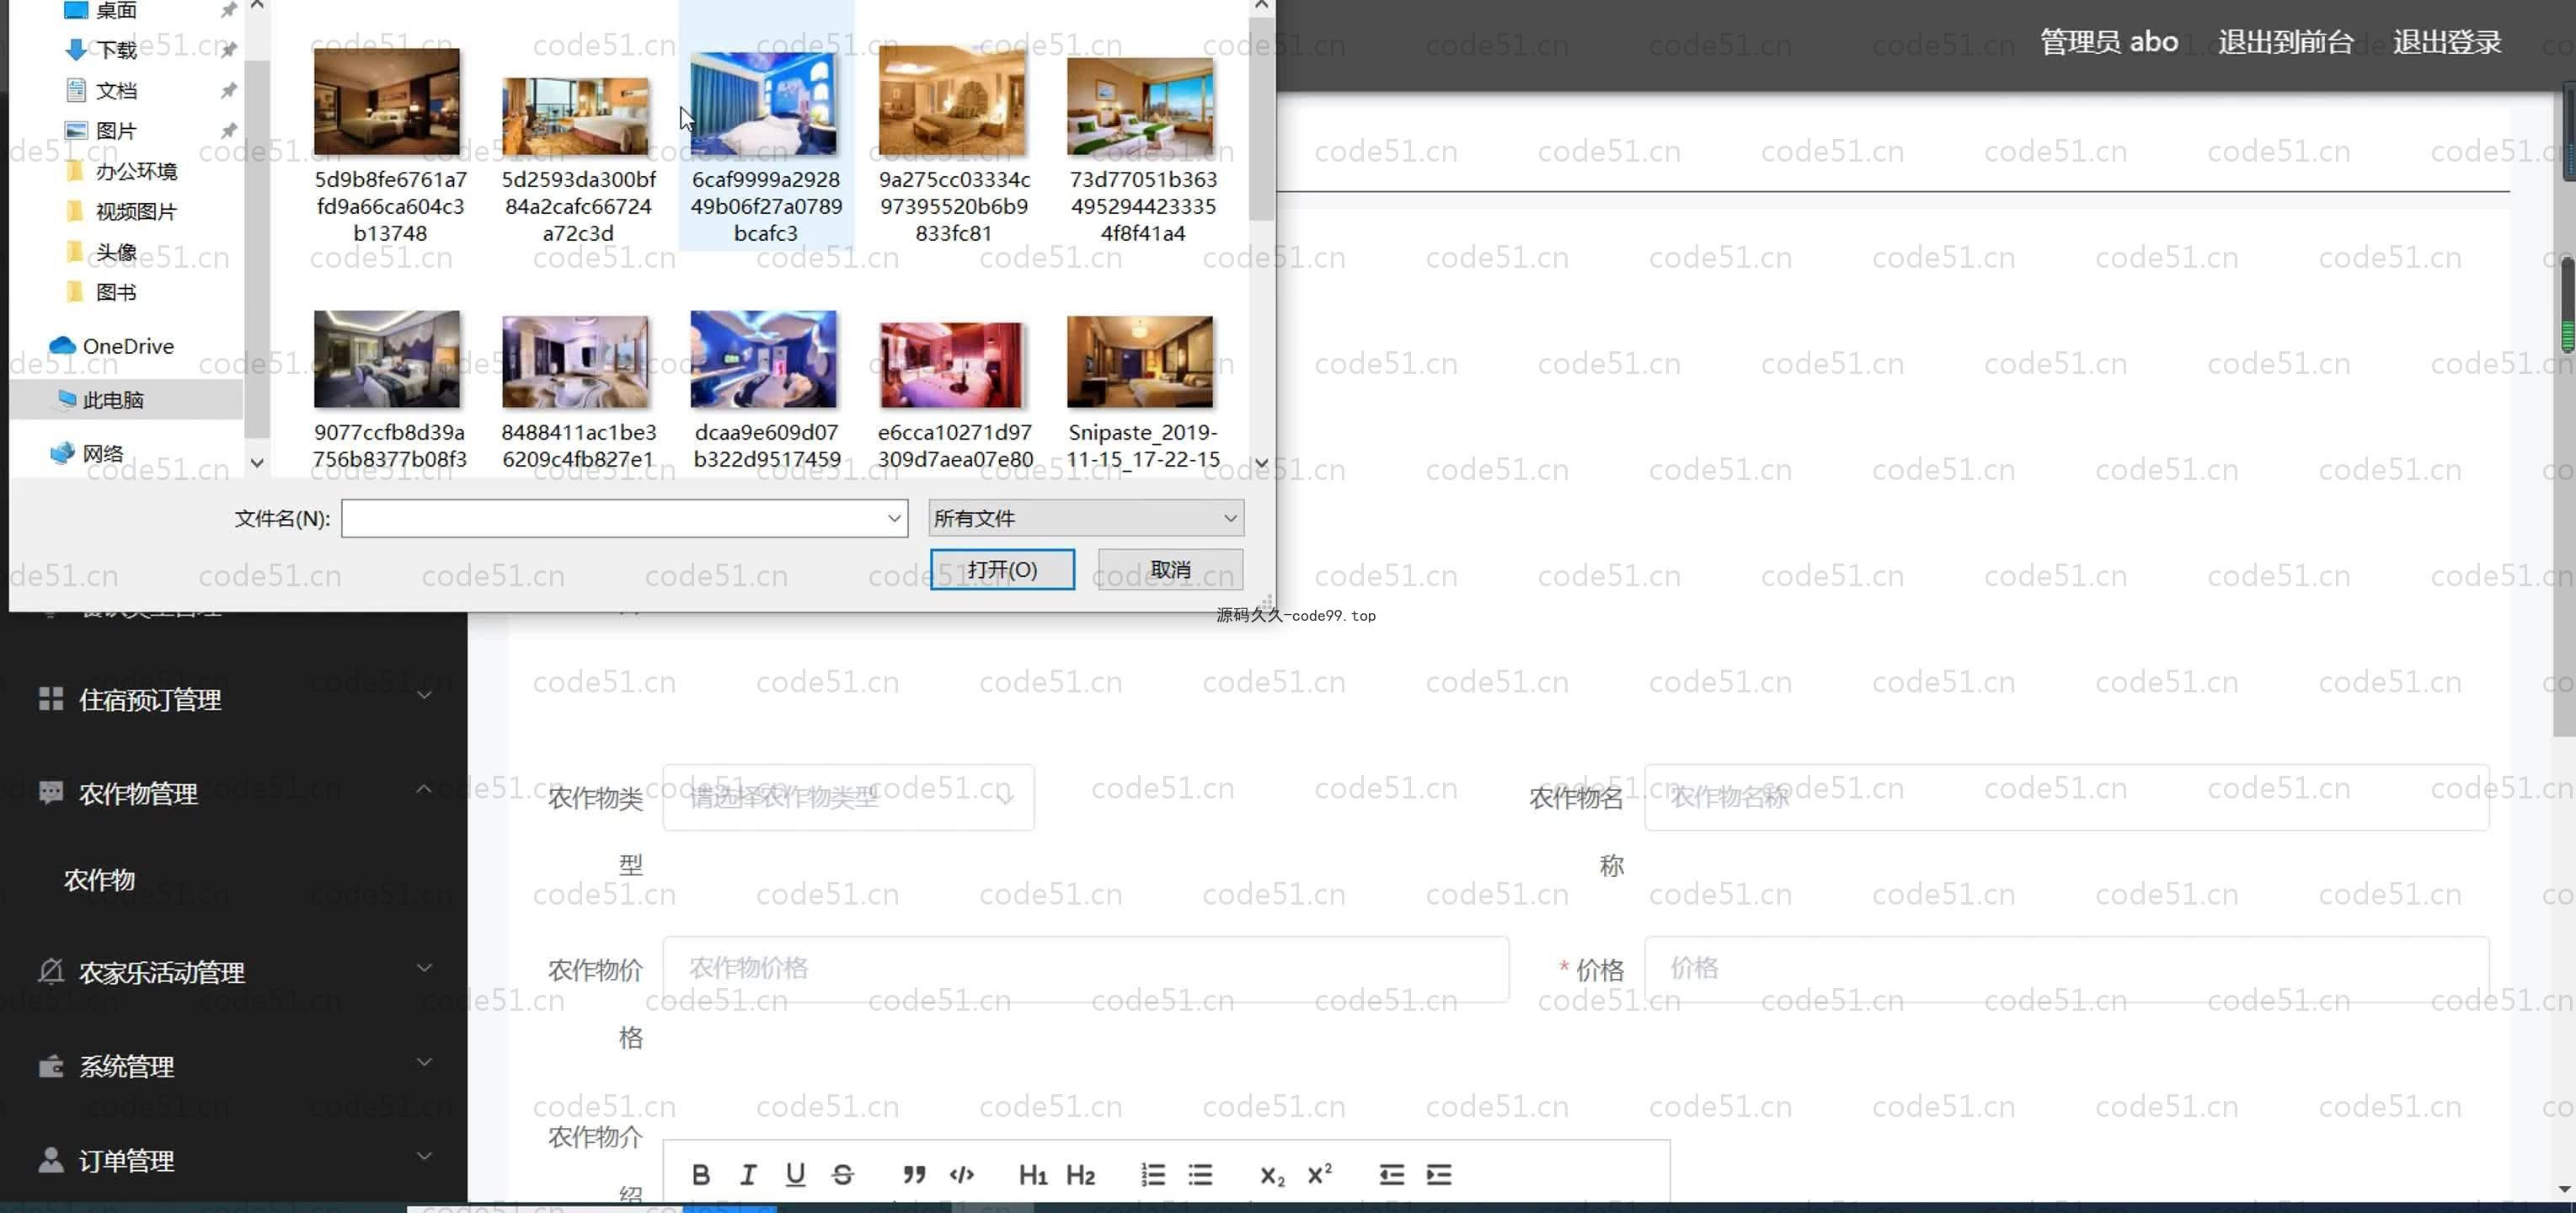Click 退出登录 to log out
The height and width of the screenshot is (1213, 2576).
(x=2447, y=42)
